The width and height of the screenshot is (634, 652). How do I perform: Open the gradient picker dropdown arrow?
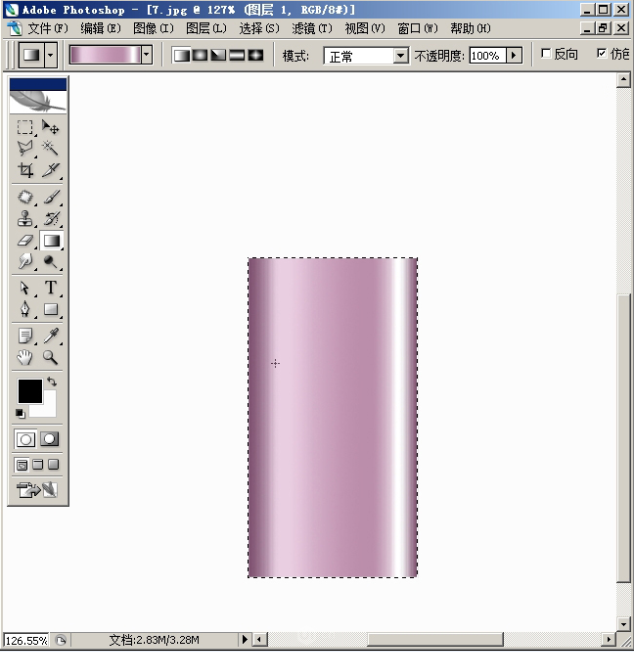[x=147, y=55]
